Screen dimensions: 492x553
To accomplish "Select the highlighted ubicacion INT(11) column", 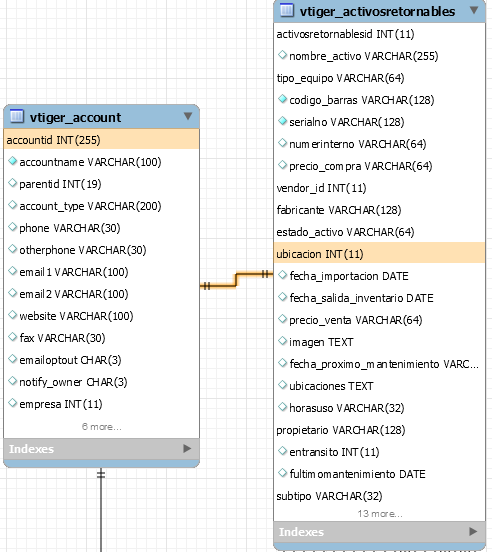I will [379, 253].
